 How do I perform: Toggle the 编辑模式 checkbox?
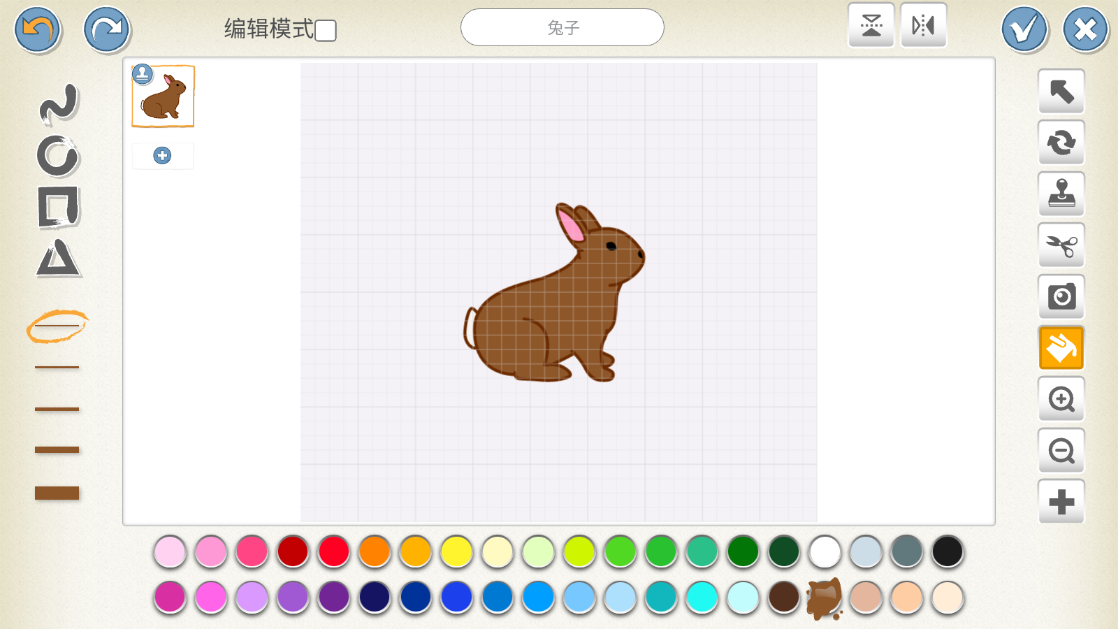point(326,30)
